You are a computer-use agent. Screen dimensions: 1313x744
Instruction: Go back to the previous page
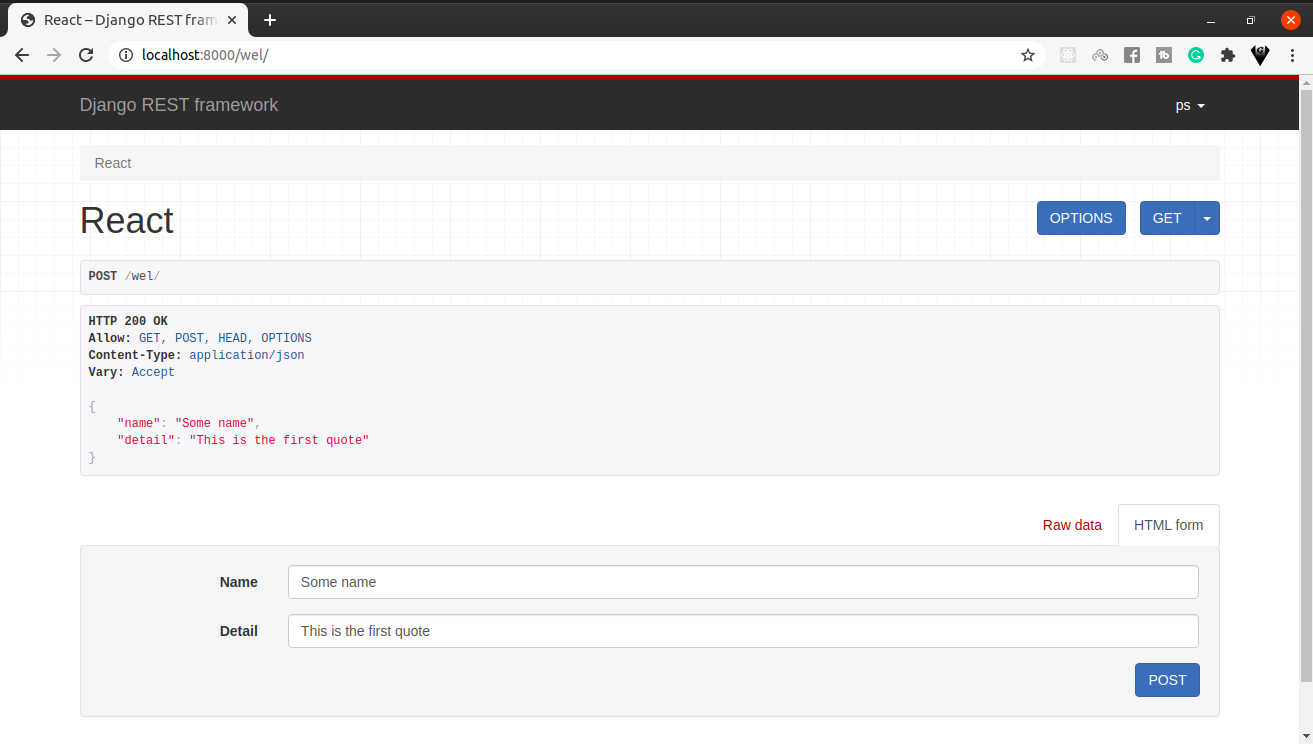coord(22,55)
